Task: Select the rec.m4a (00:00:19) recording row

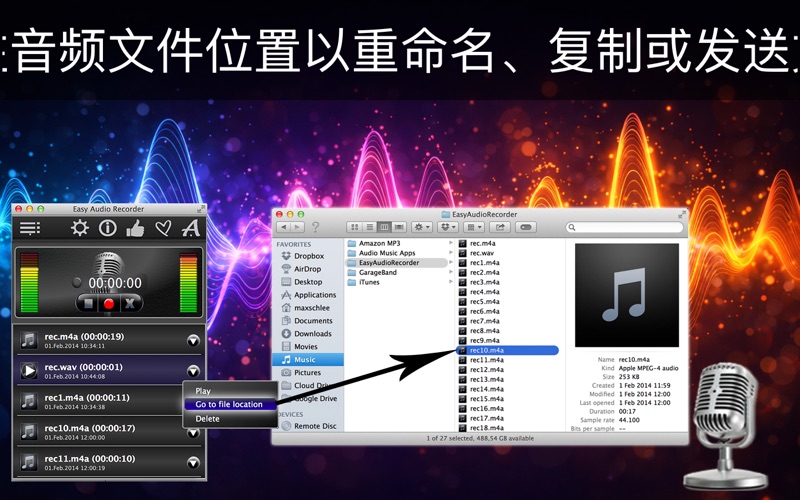Action: [x=109, y=340]
